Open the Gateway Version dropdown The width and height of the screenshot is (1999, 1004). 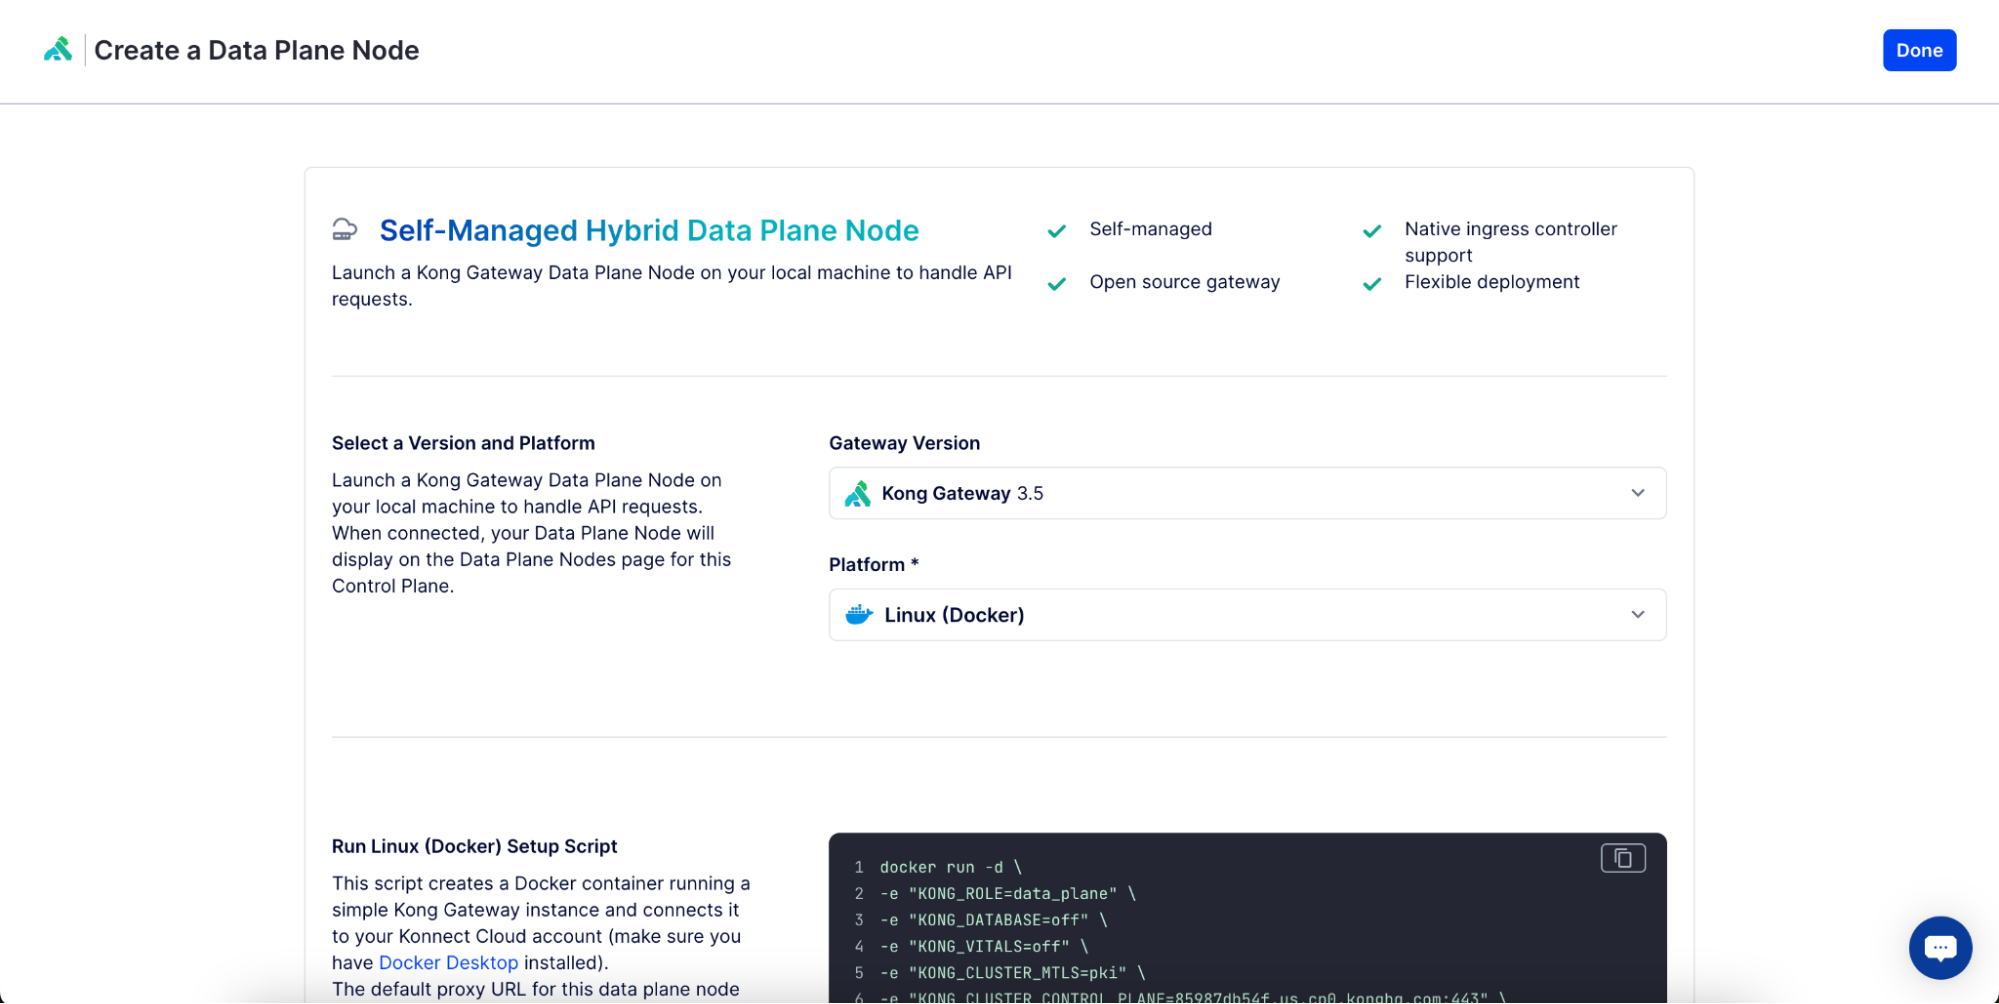[x=1246, y=493]
